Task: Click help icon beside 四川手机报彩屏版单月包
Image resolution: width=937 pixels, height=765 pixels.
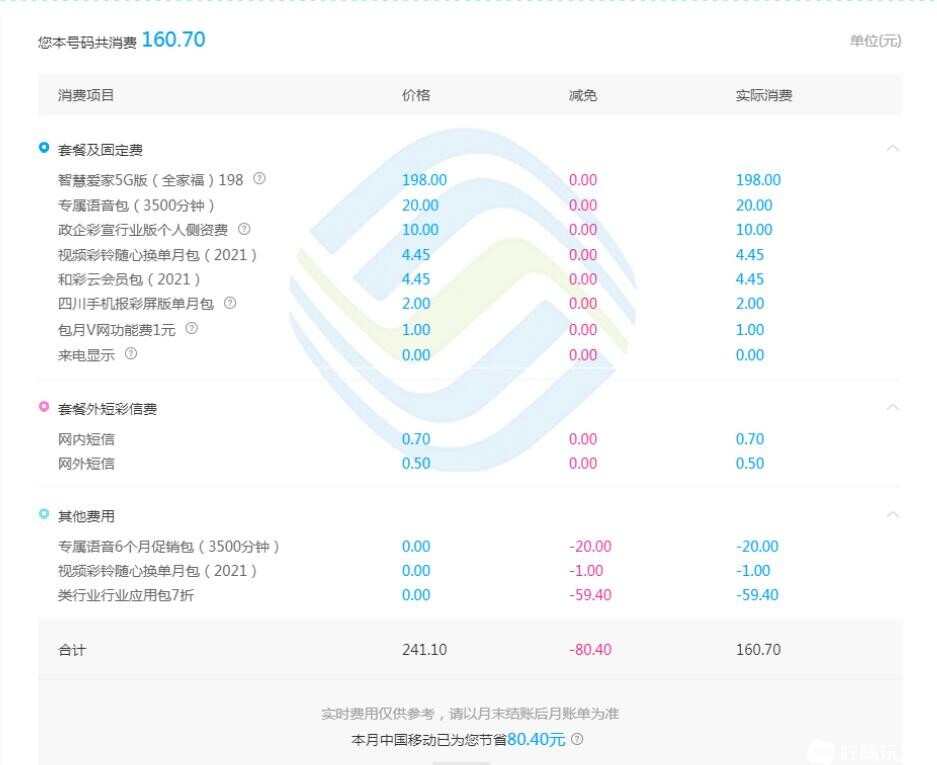Action: pyautogui.click(x=229, y=303)
